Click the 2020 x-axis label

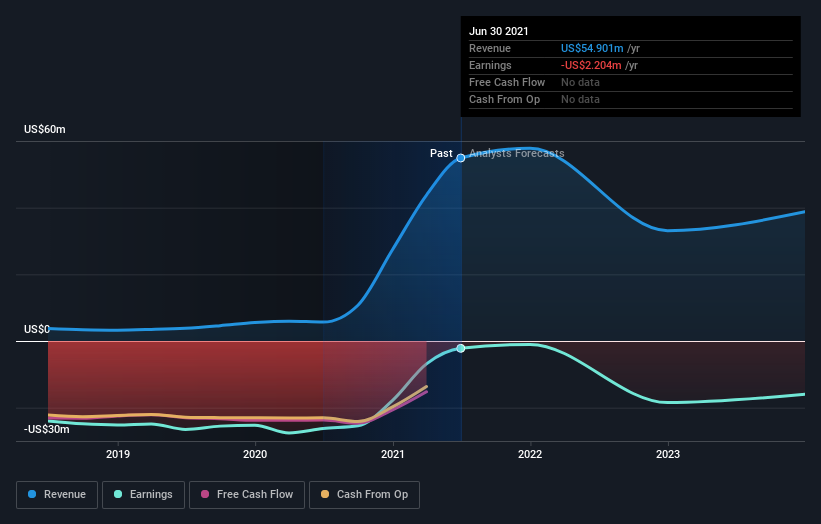coord(255,454)
